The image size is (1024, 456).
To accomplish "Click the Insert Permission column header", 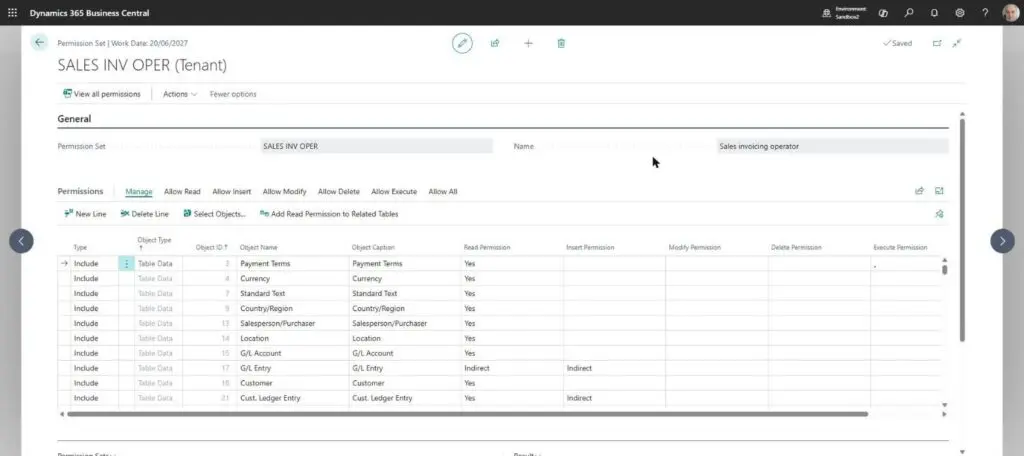I will (x=590, y=248).
